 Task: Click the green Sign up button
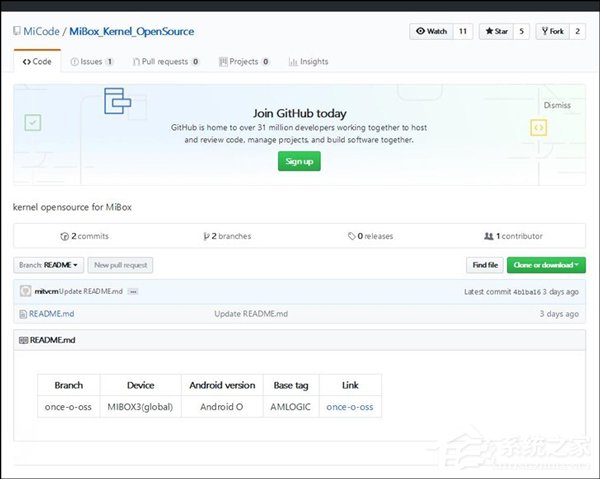click(299, 161)
